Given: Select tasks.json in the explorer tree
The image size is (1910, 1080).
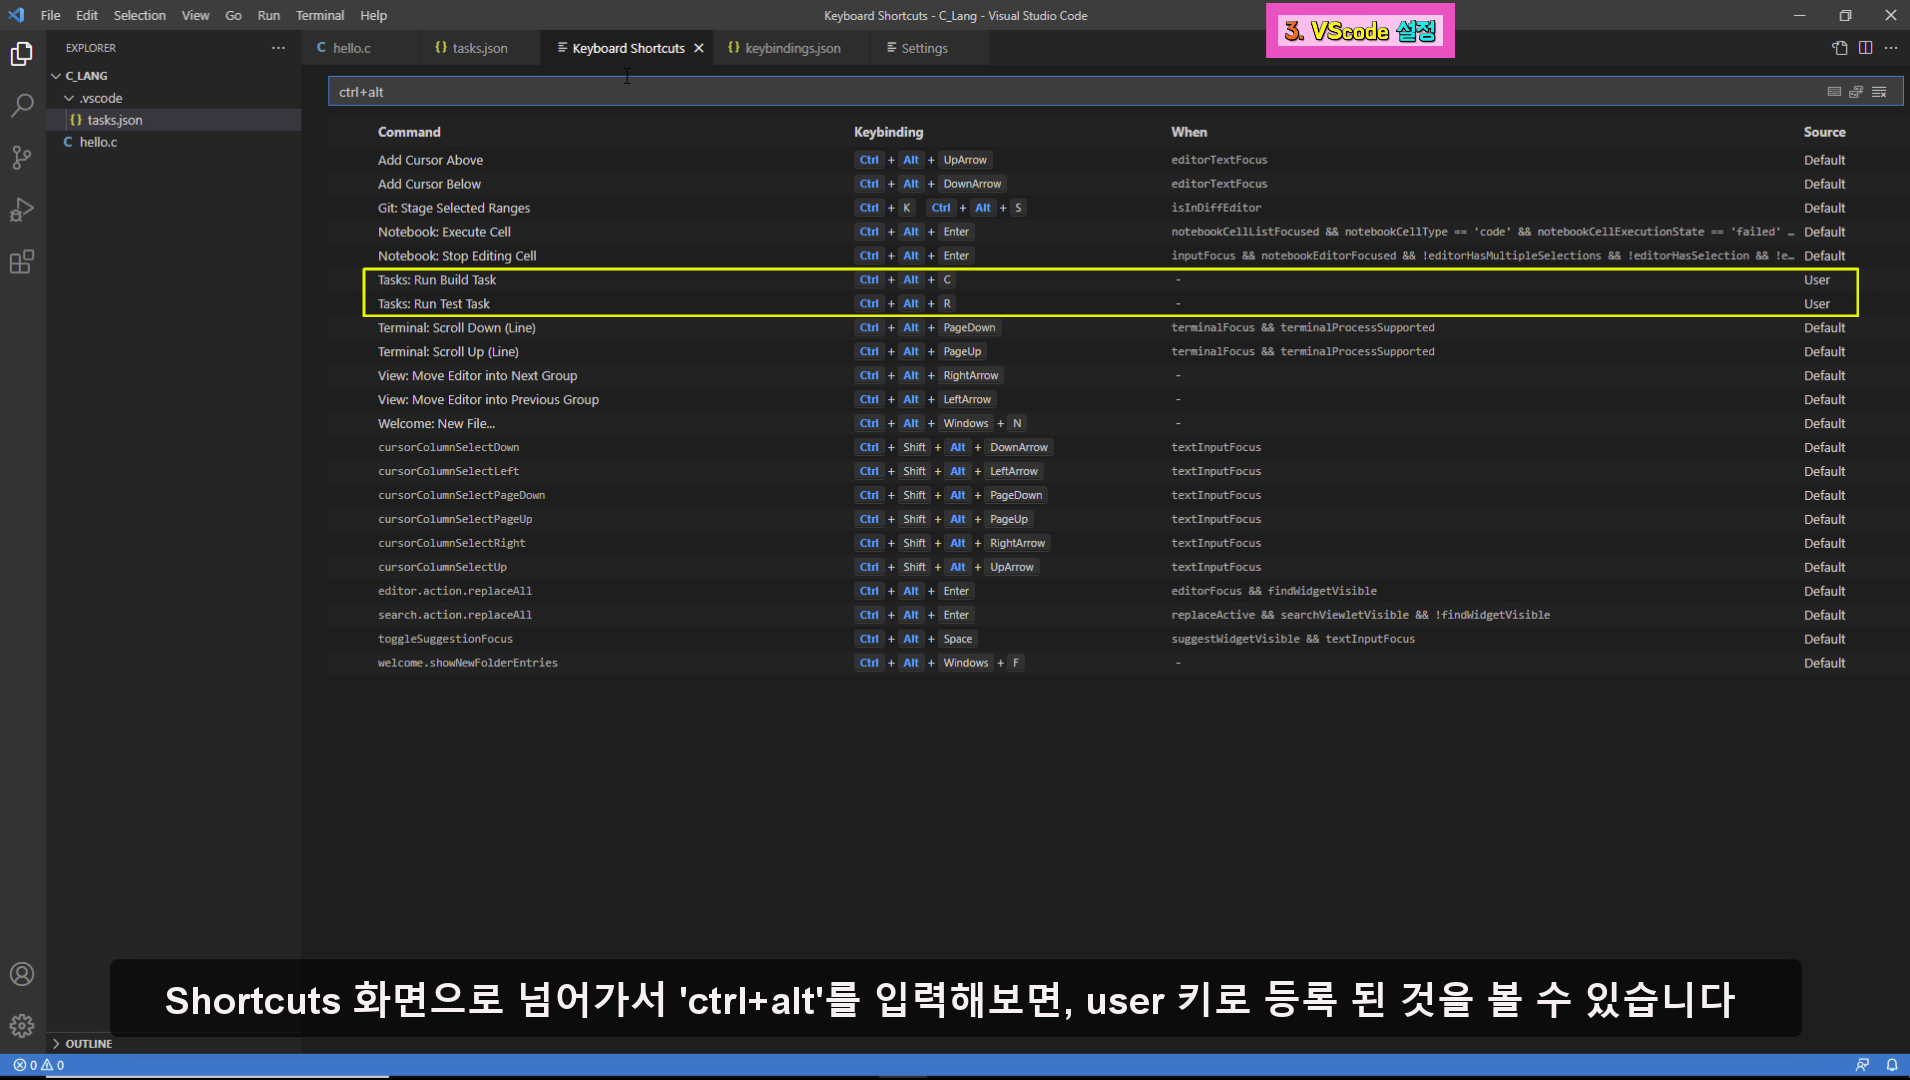Looking at the screenshot, I should (x=173, y=120).
